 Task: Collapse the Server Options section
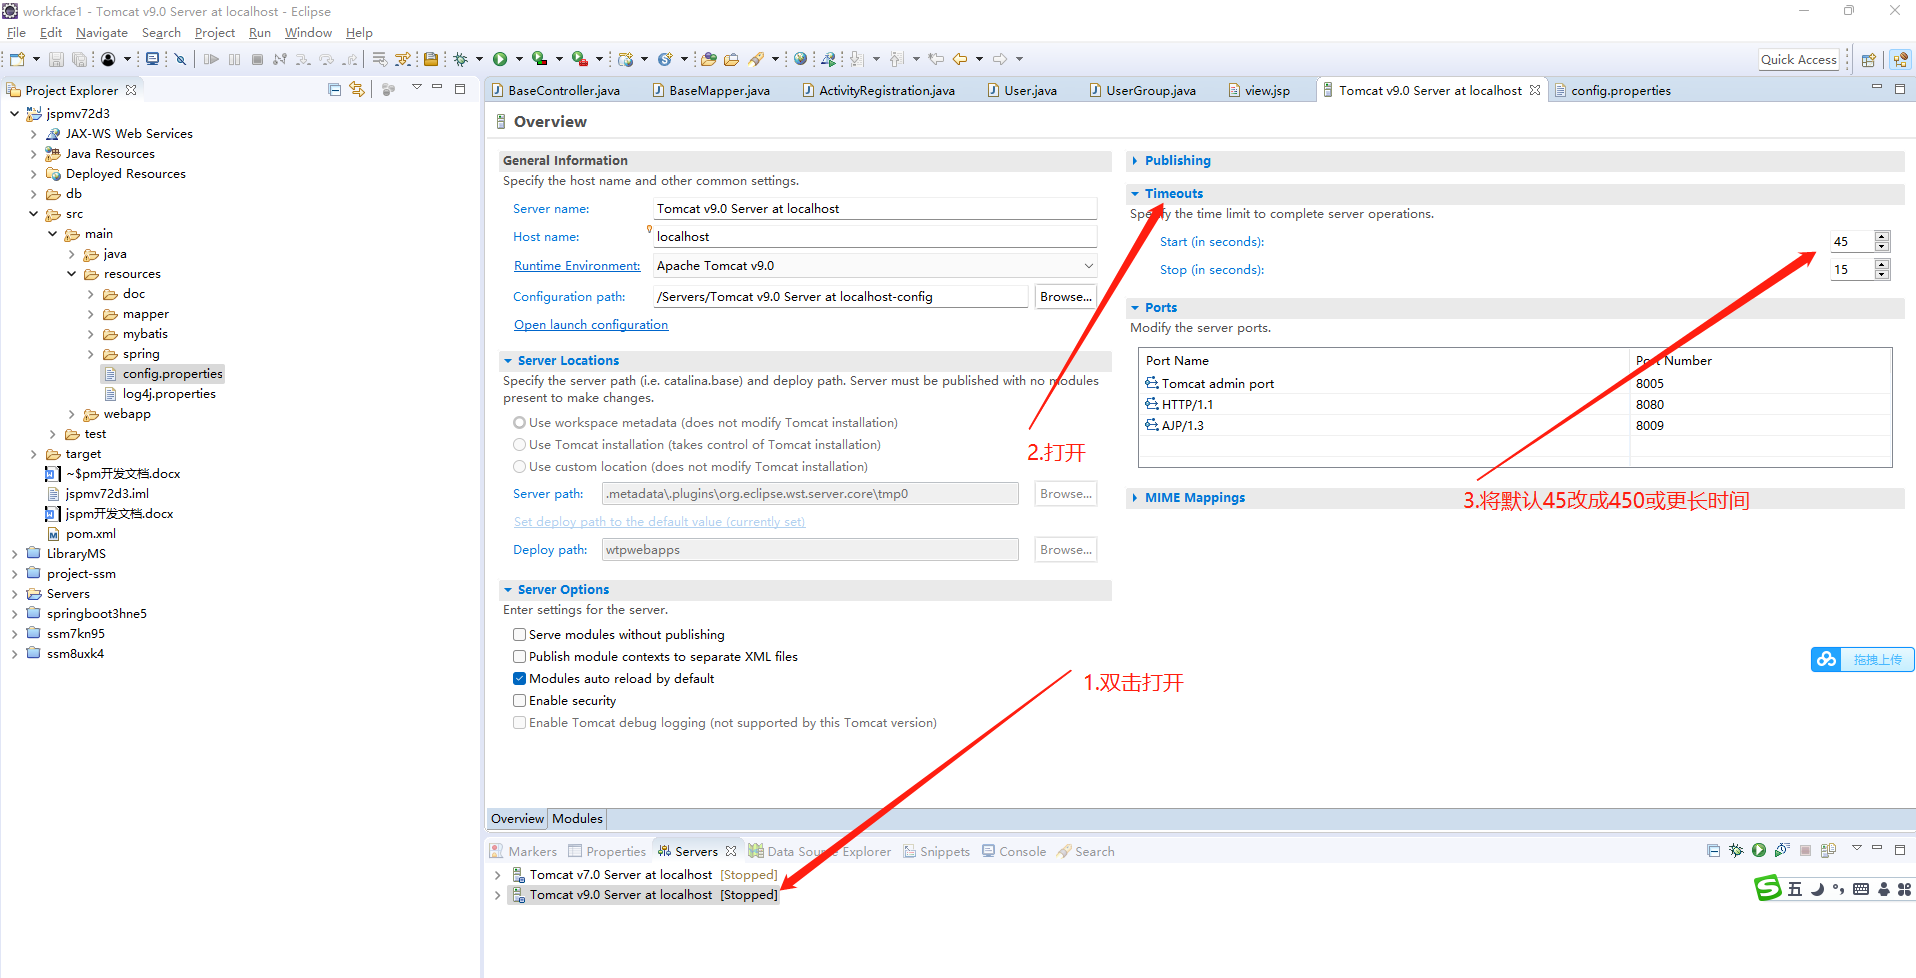point(508,590)
